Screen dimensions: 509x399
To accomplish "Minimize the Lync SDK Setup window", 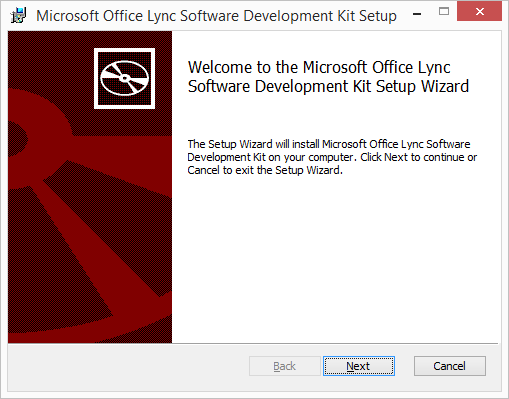I will (x=417, y=13).
